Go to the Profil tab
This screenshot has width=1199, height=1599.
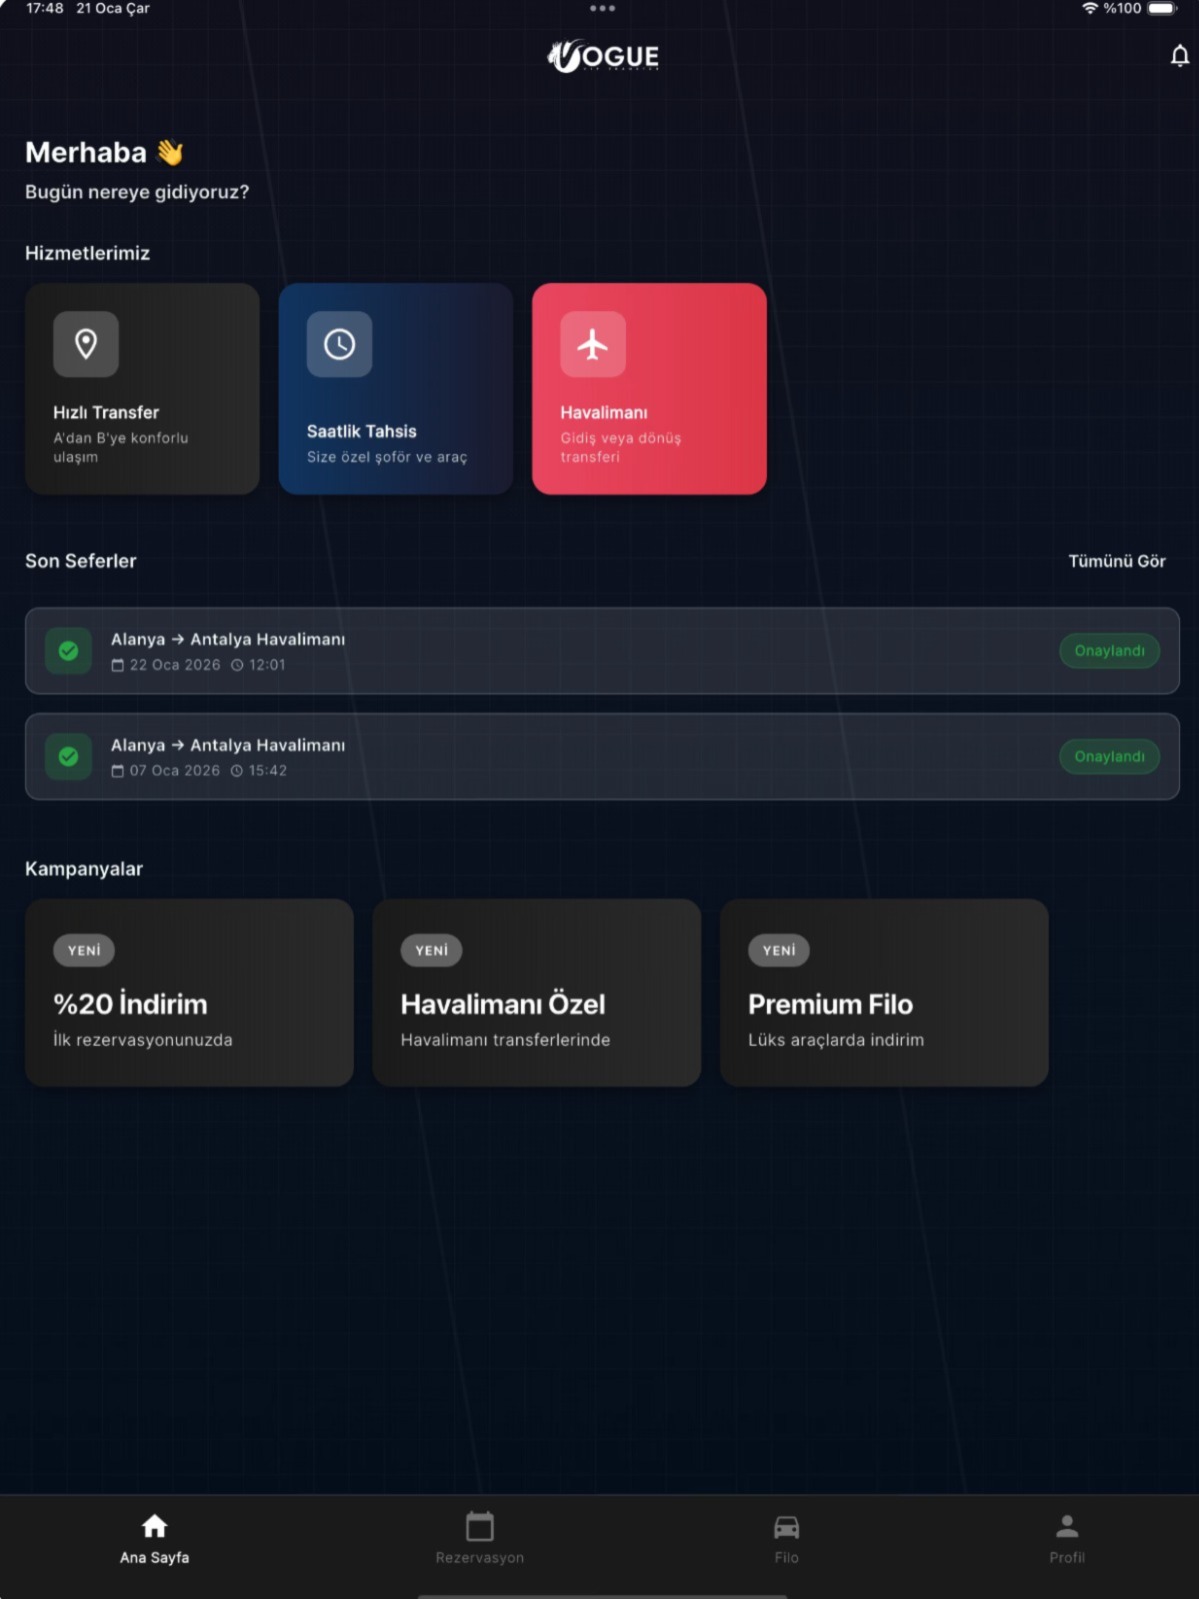(x=1067, y=1539)
